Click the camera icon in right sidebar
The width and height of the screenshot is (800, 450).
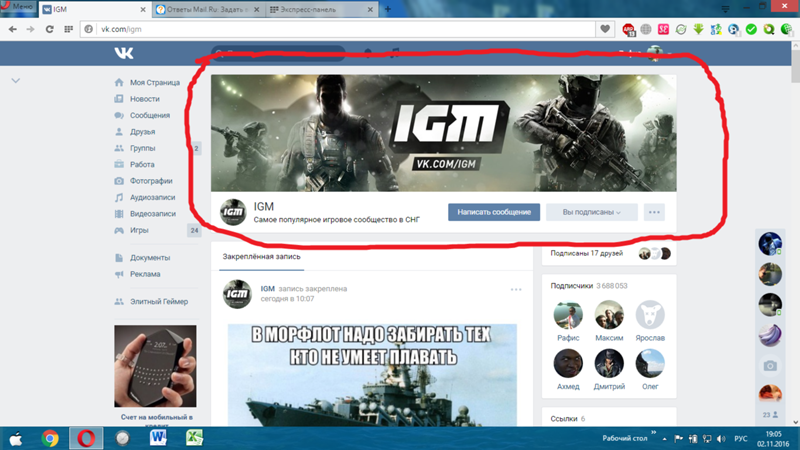[770, 366]
